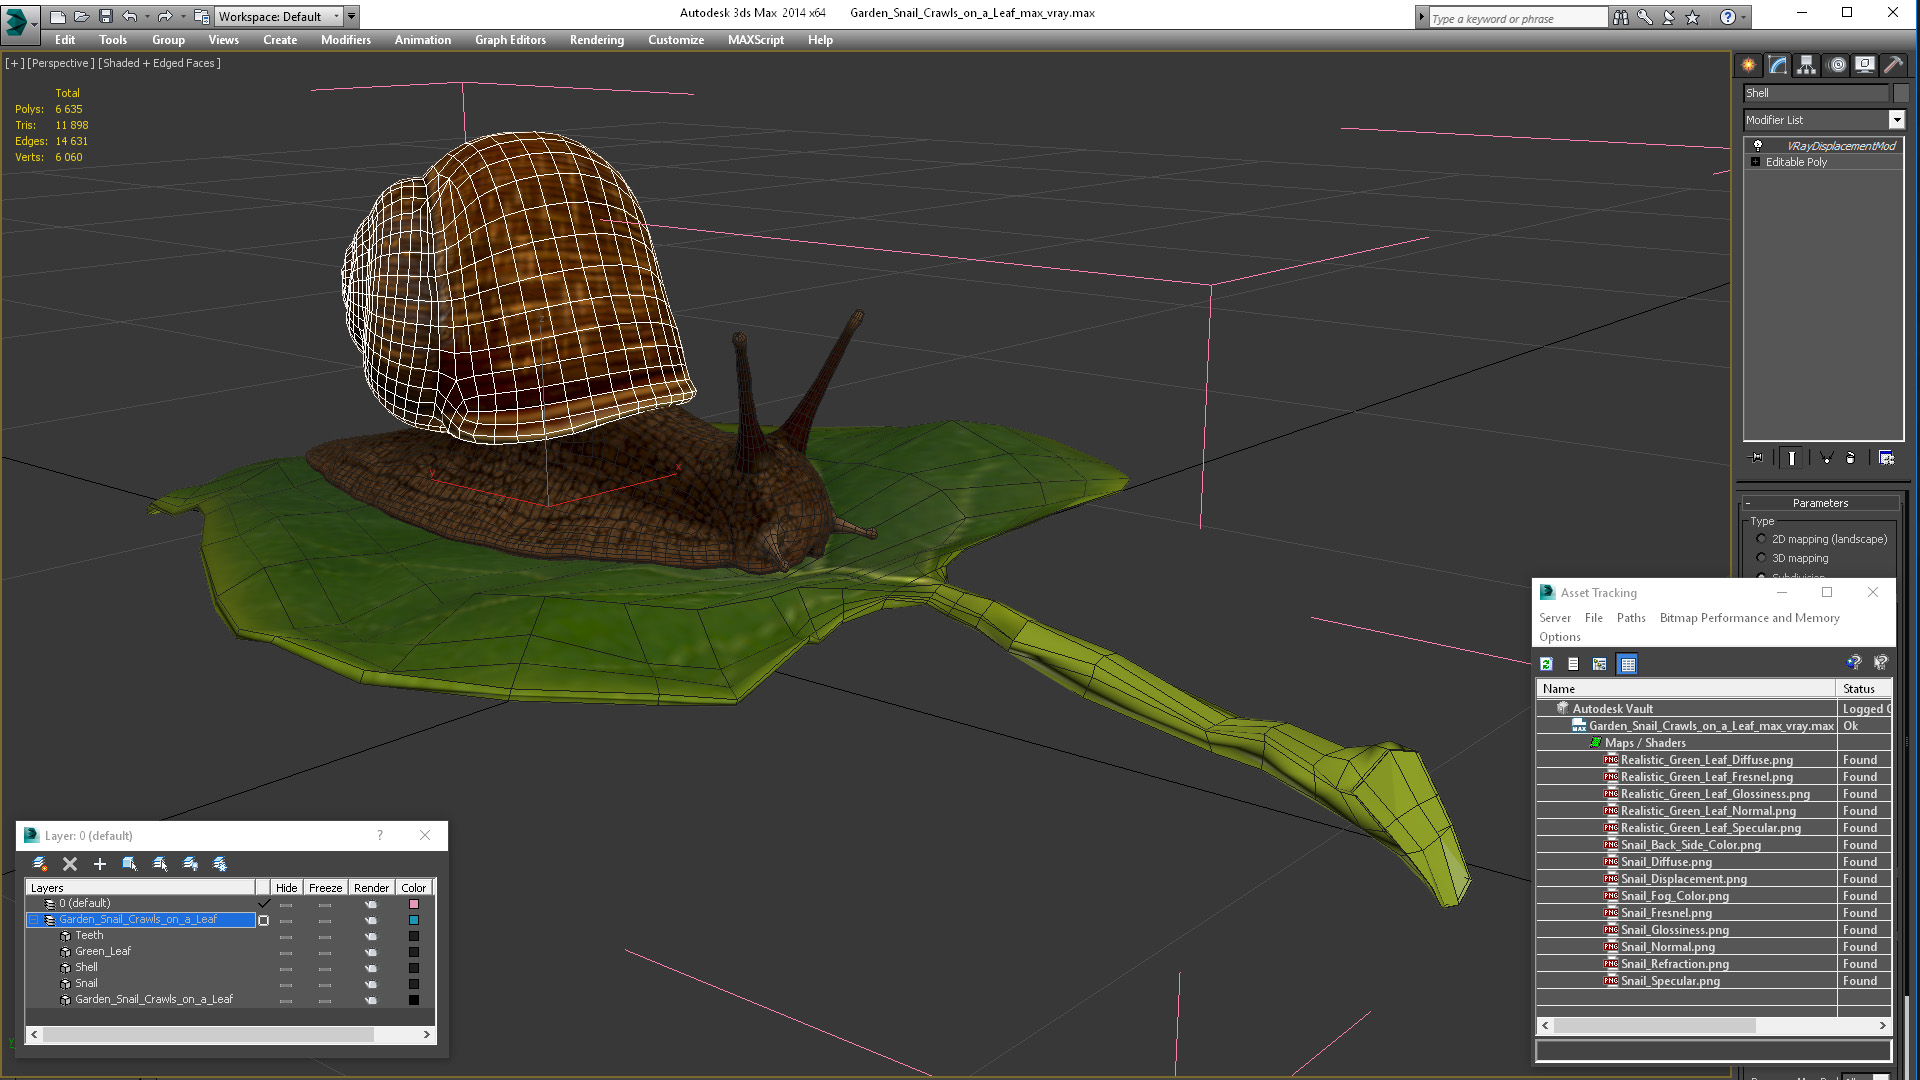1920x1080 pixels.
Task: Toggle Freeze for the Shell object
Action: click(x=325, y=968)
